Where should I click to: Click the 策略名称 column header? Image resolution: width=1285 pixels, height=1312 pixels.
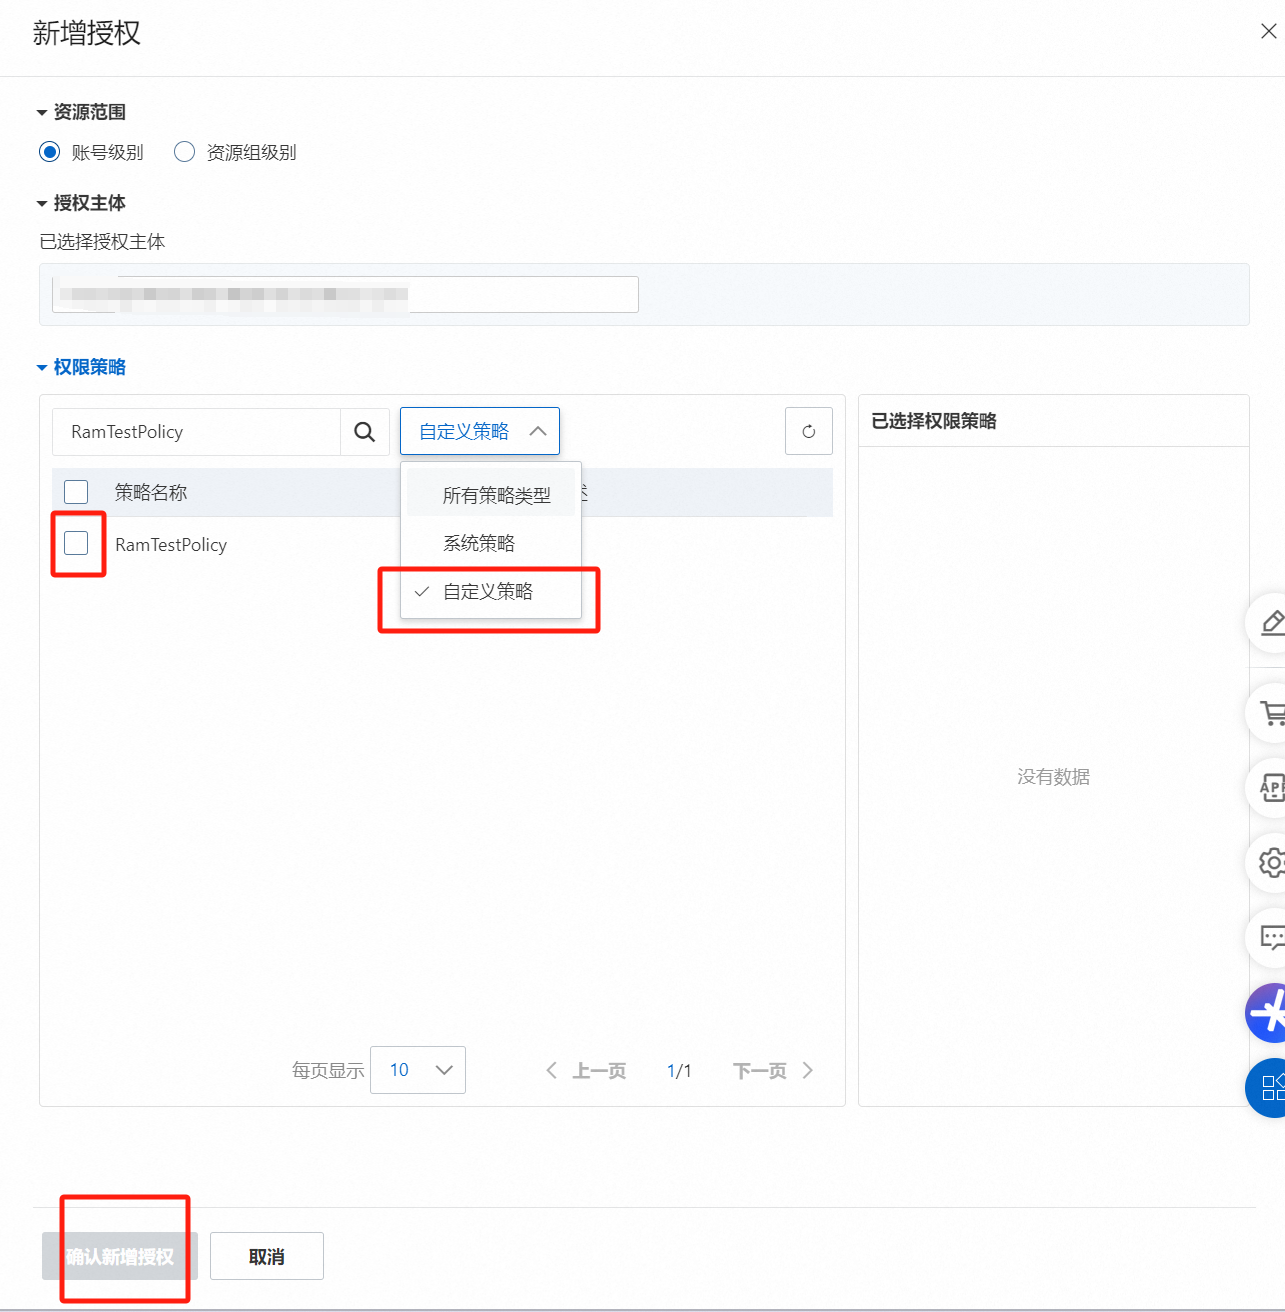[151, 492]
